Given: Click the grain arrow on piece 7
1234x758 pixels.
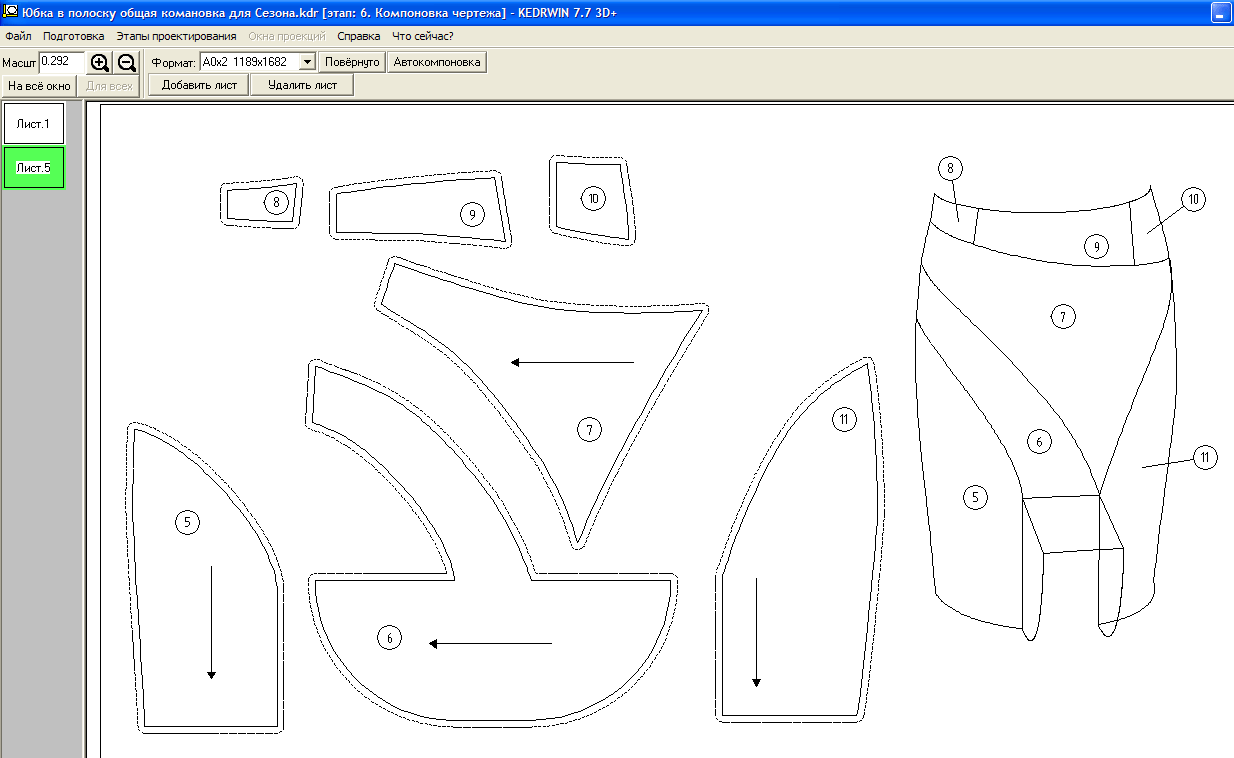Looking at the screenshot, I should (572, 362).
